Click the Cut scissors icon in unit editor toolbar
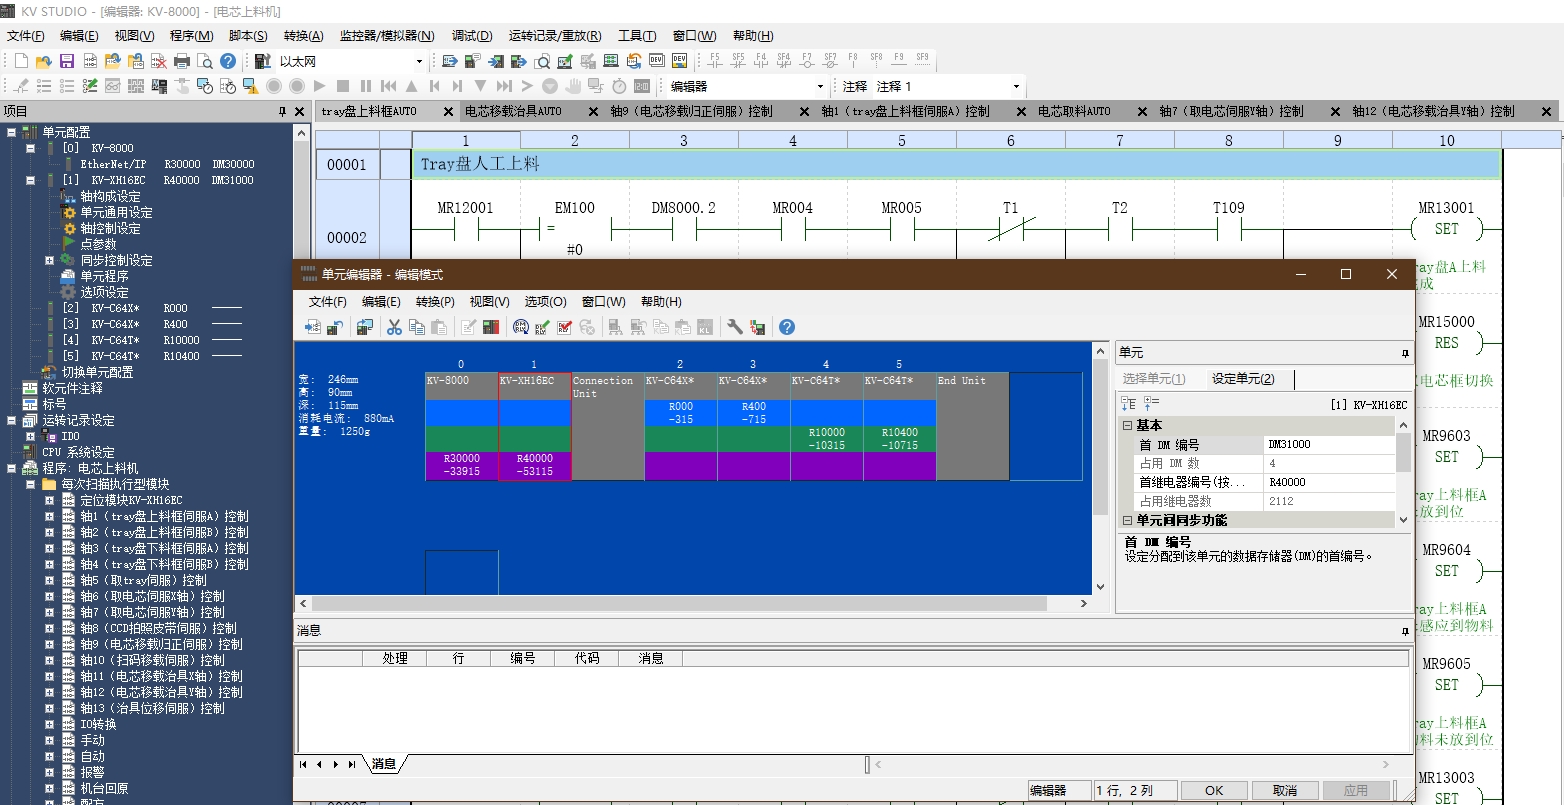Viewport: 1564px width, 805px height. [394, 327]
